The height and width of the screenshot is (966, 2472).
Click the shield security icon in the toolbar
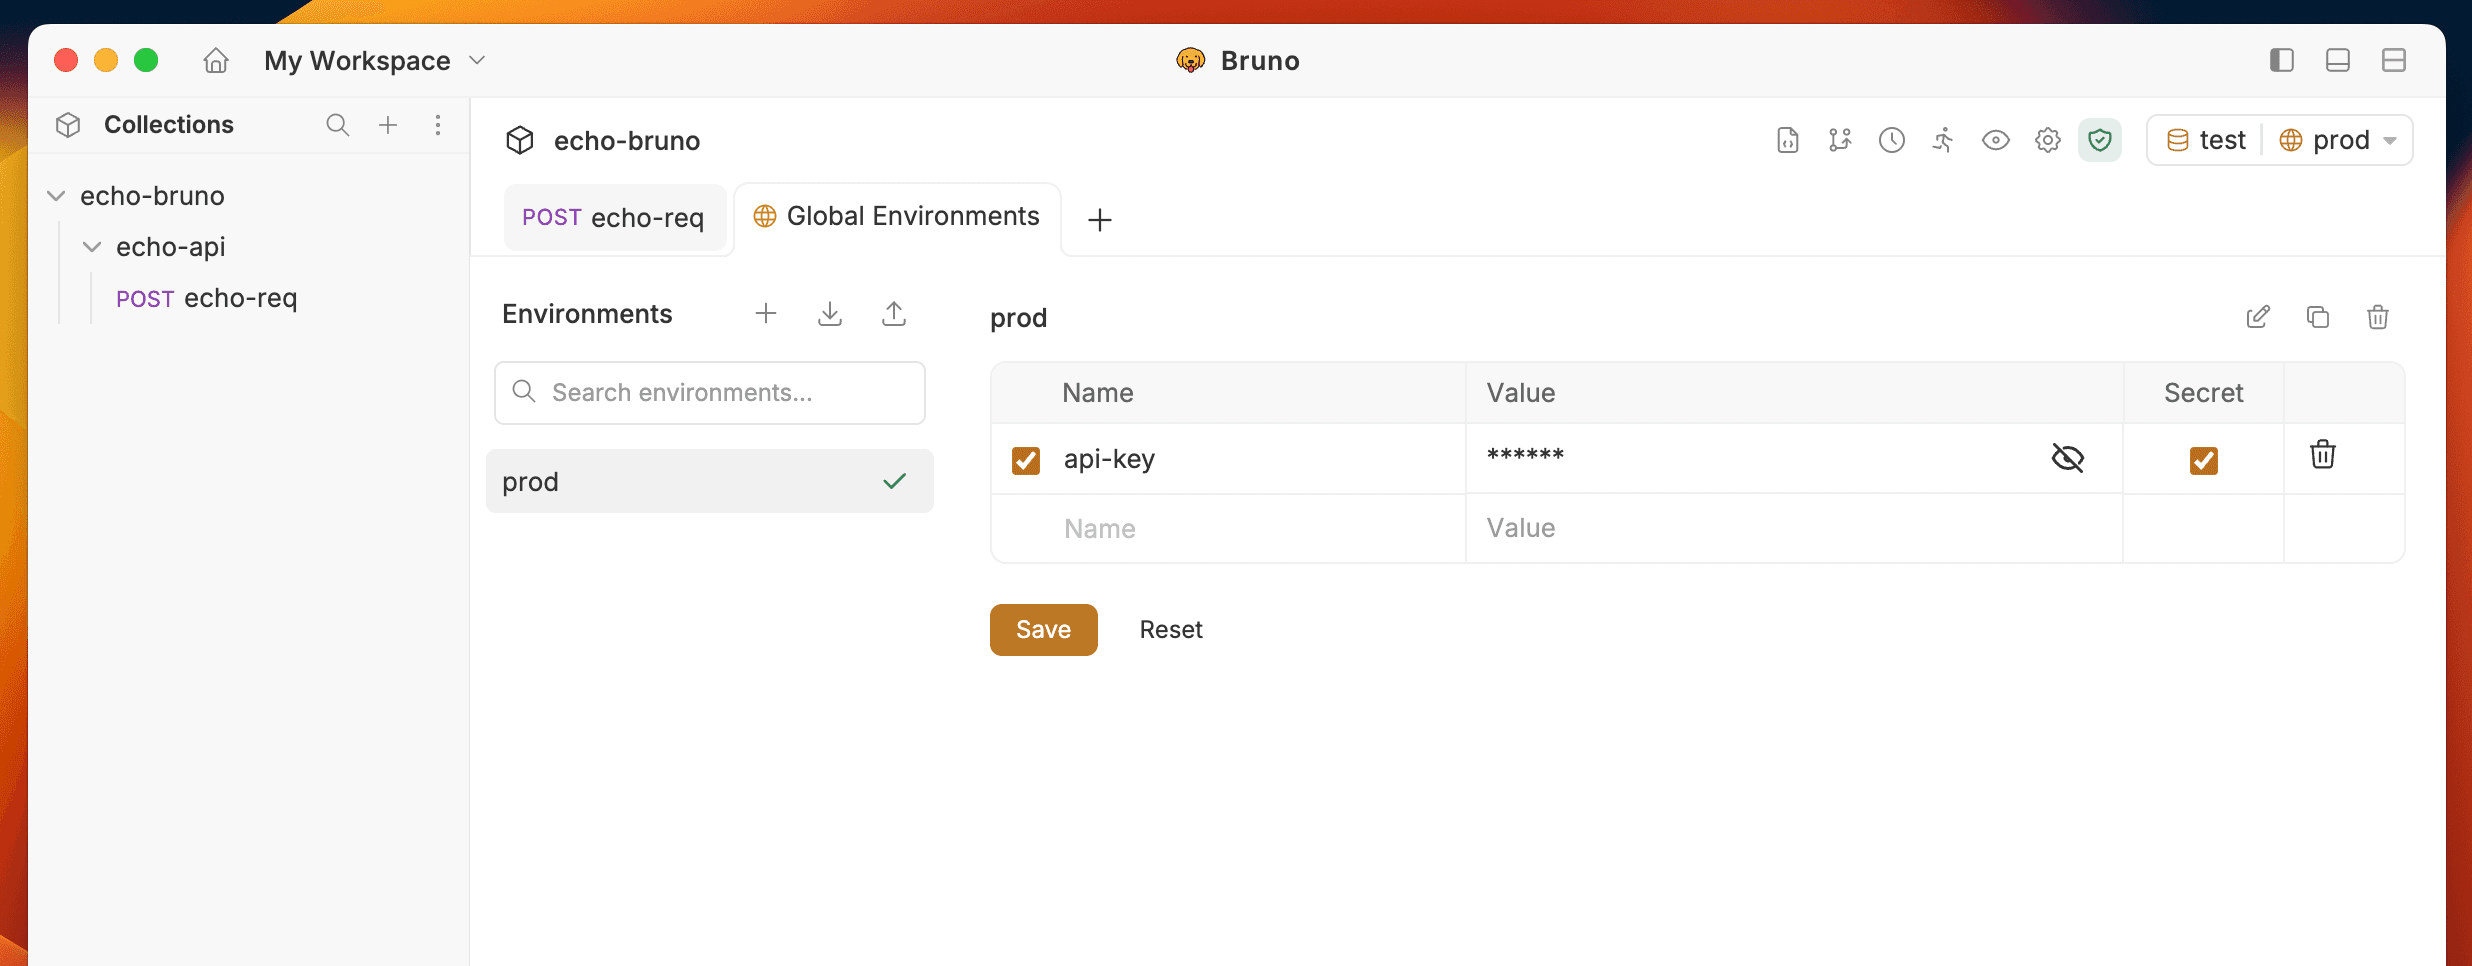tap(2099, 140)
